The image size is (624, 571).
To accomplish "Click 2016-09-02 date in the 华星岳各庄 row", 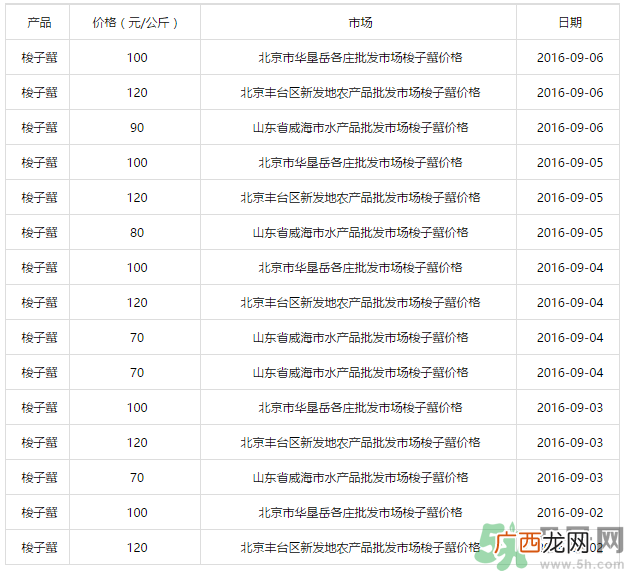I will click(x=570, y=513).
